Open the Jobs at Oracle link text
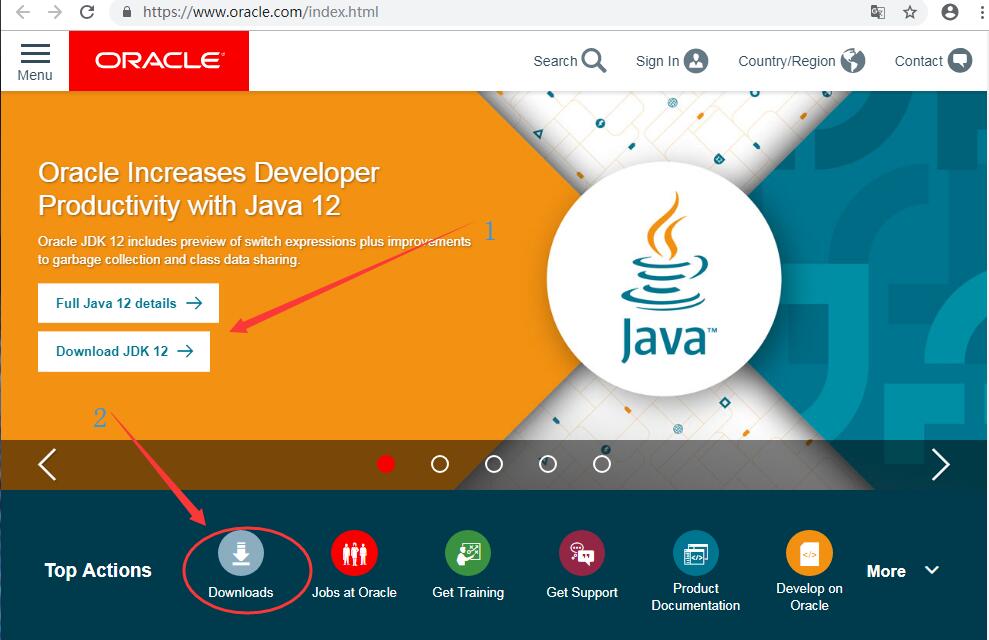989x640 pixels. pos(354,592)
